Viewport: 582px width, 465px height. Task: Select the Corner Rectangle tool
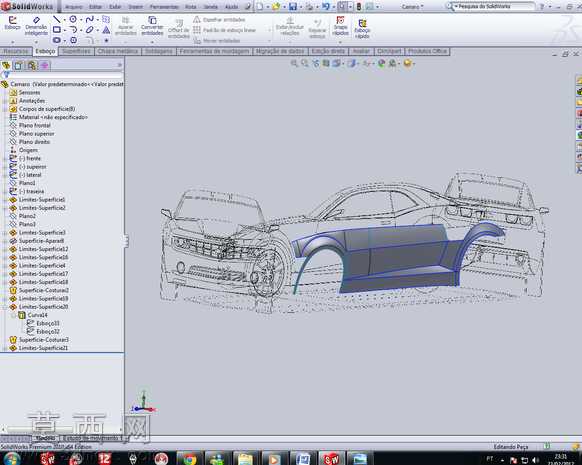pyautogui.click(x=56, y=30)
